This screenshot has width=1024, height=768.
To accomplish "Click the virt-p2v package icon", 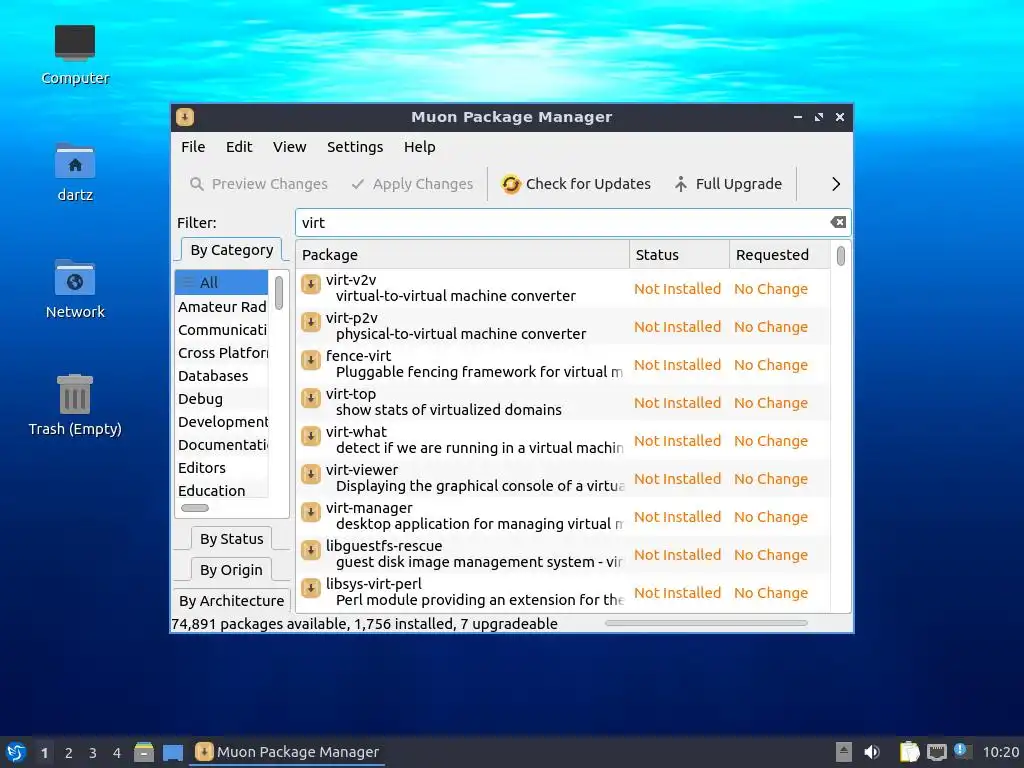I will pyautogui.click(x=311, y=322).
